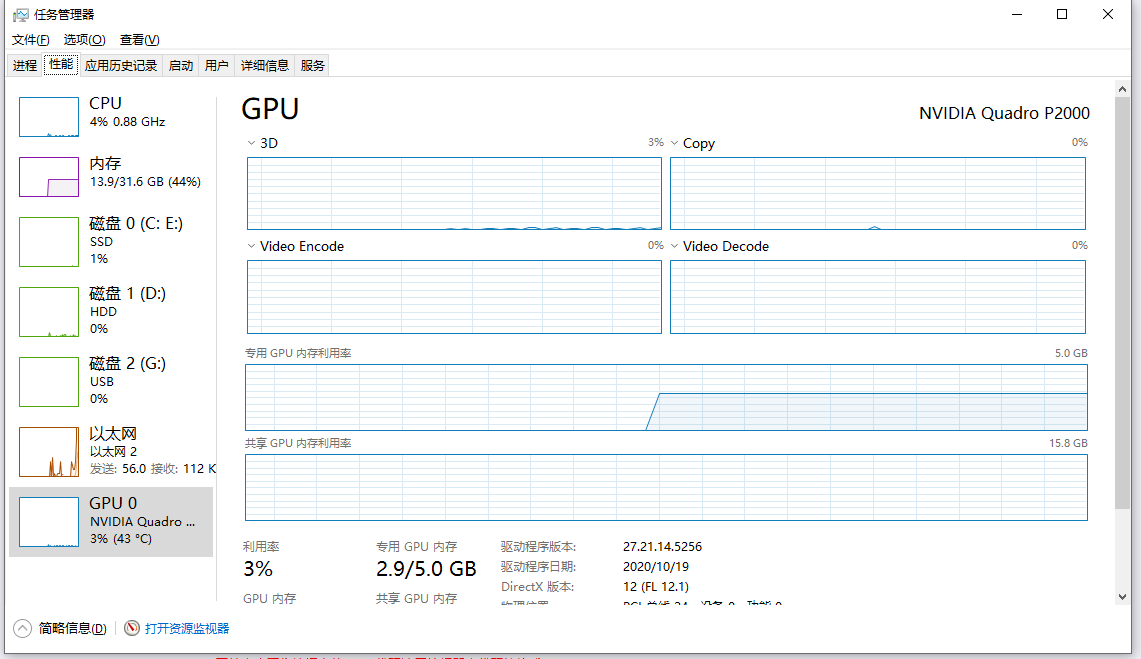Switch to the 进程 tab
The image size is (1141, 659).
pos(25,65)
